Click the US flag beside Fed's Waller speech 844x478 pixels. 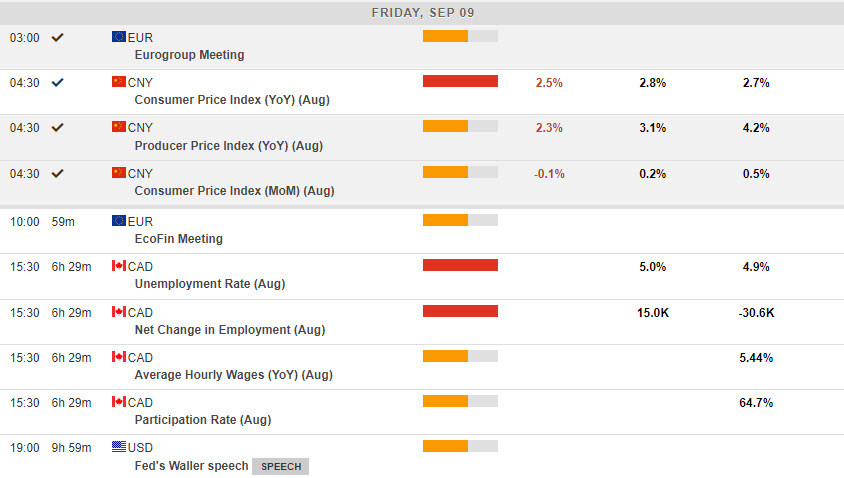118,447
